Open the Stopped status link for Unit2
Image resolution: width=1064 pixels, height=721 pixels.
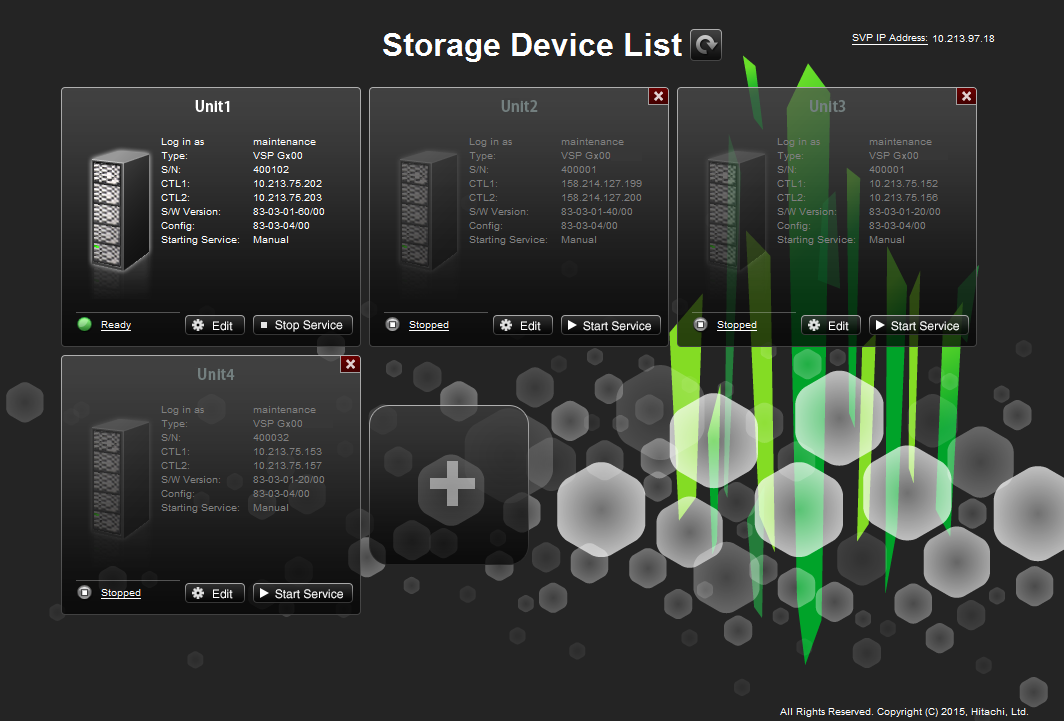pos(429,325)
